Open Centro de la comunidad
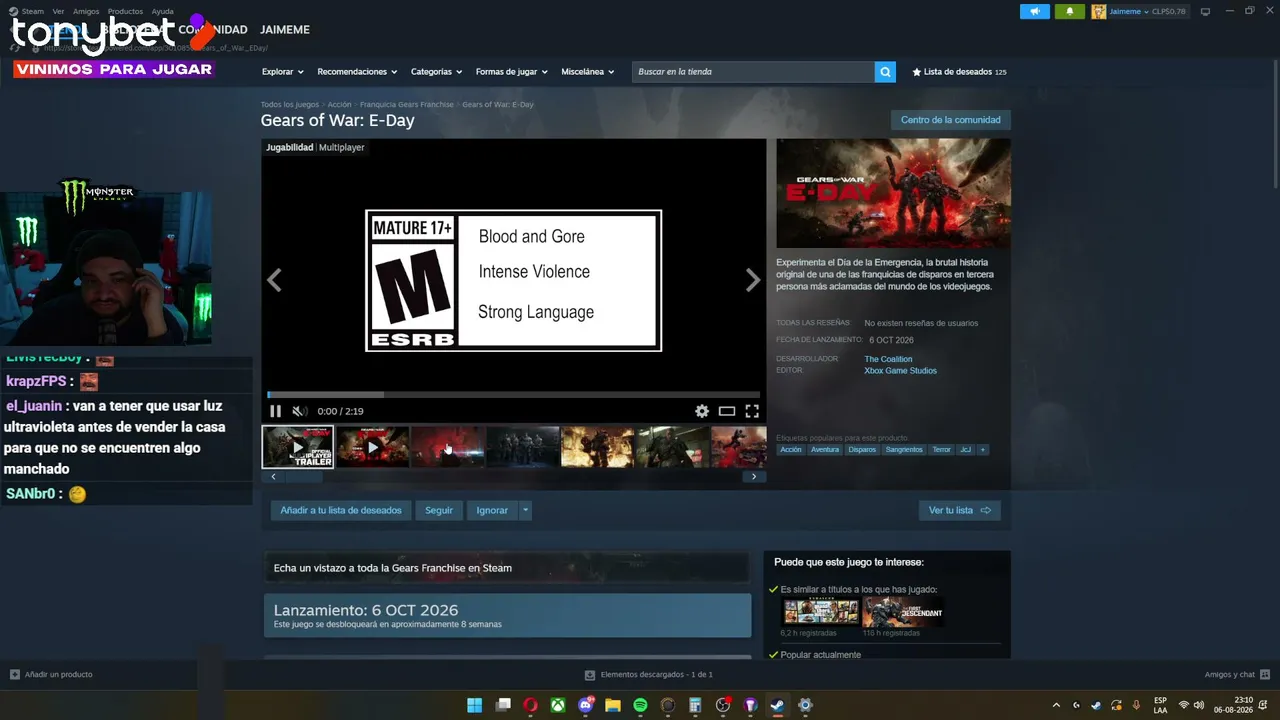Image resolution: width=1280 pixels, height=720 pixels. [951, 120]
